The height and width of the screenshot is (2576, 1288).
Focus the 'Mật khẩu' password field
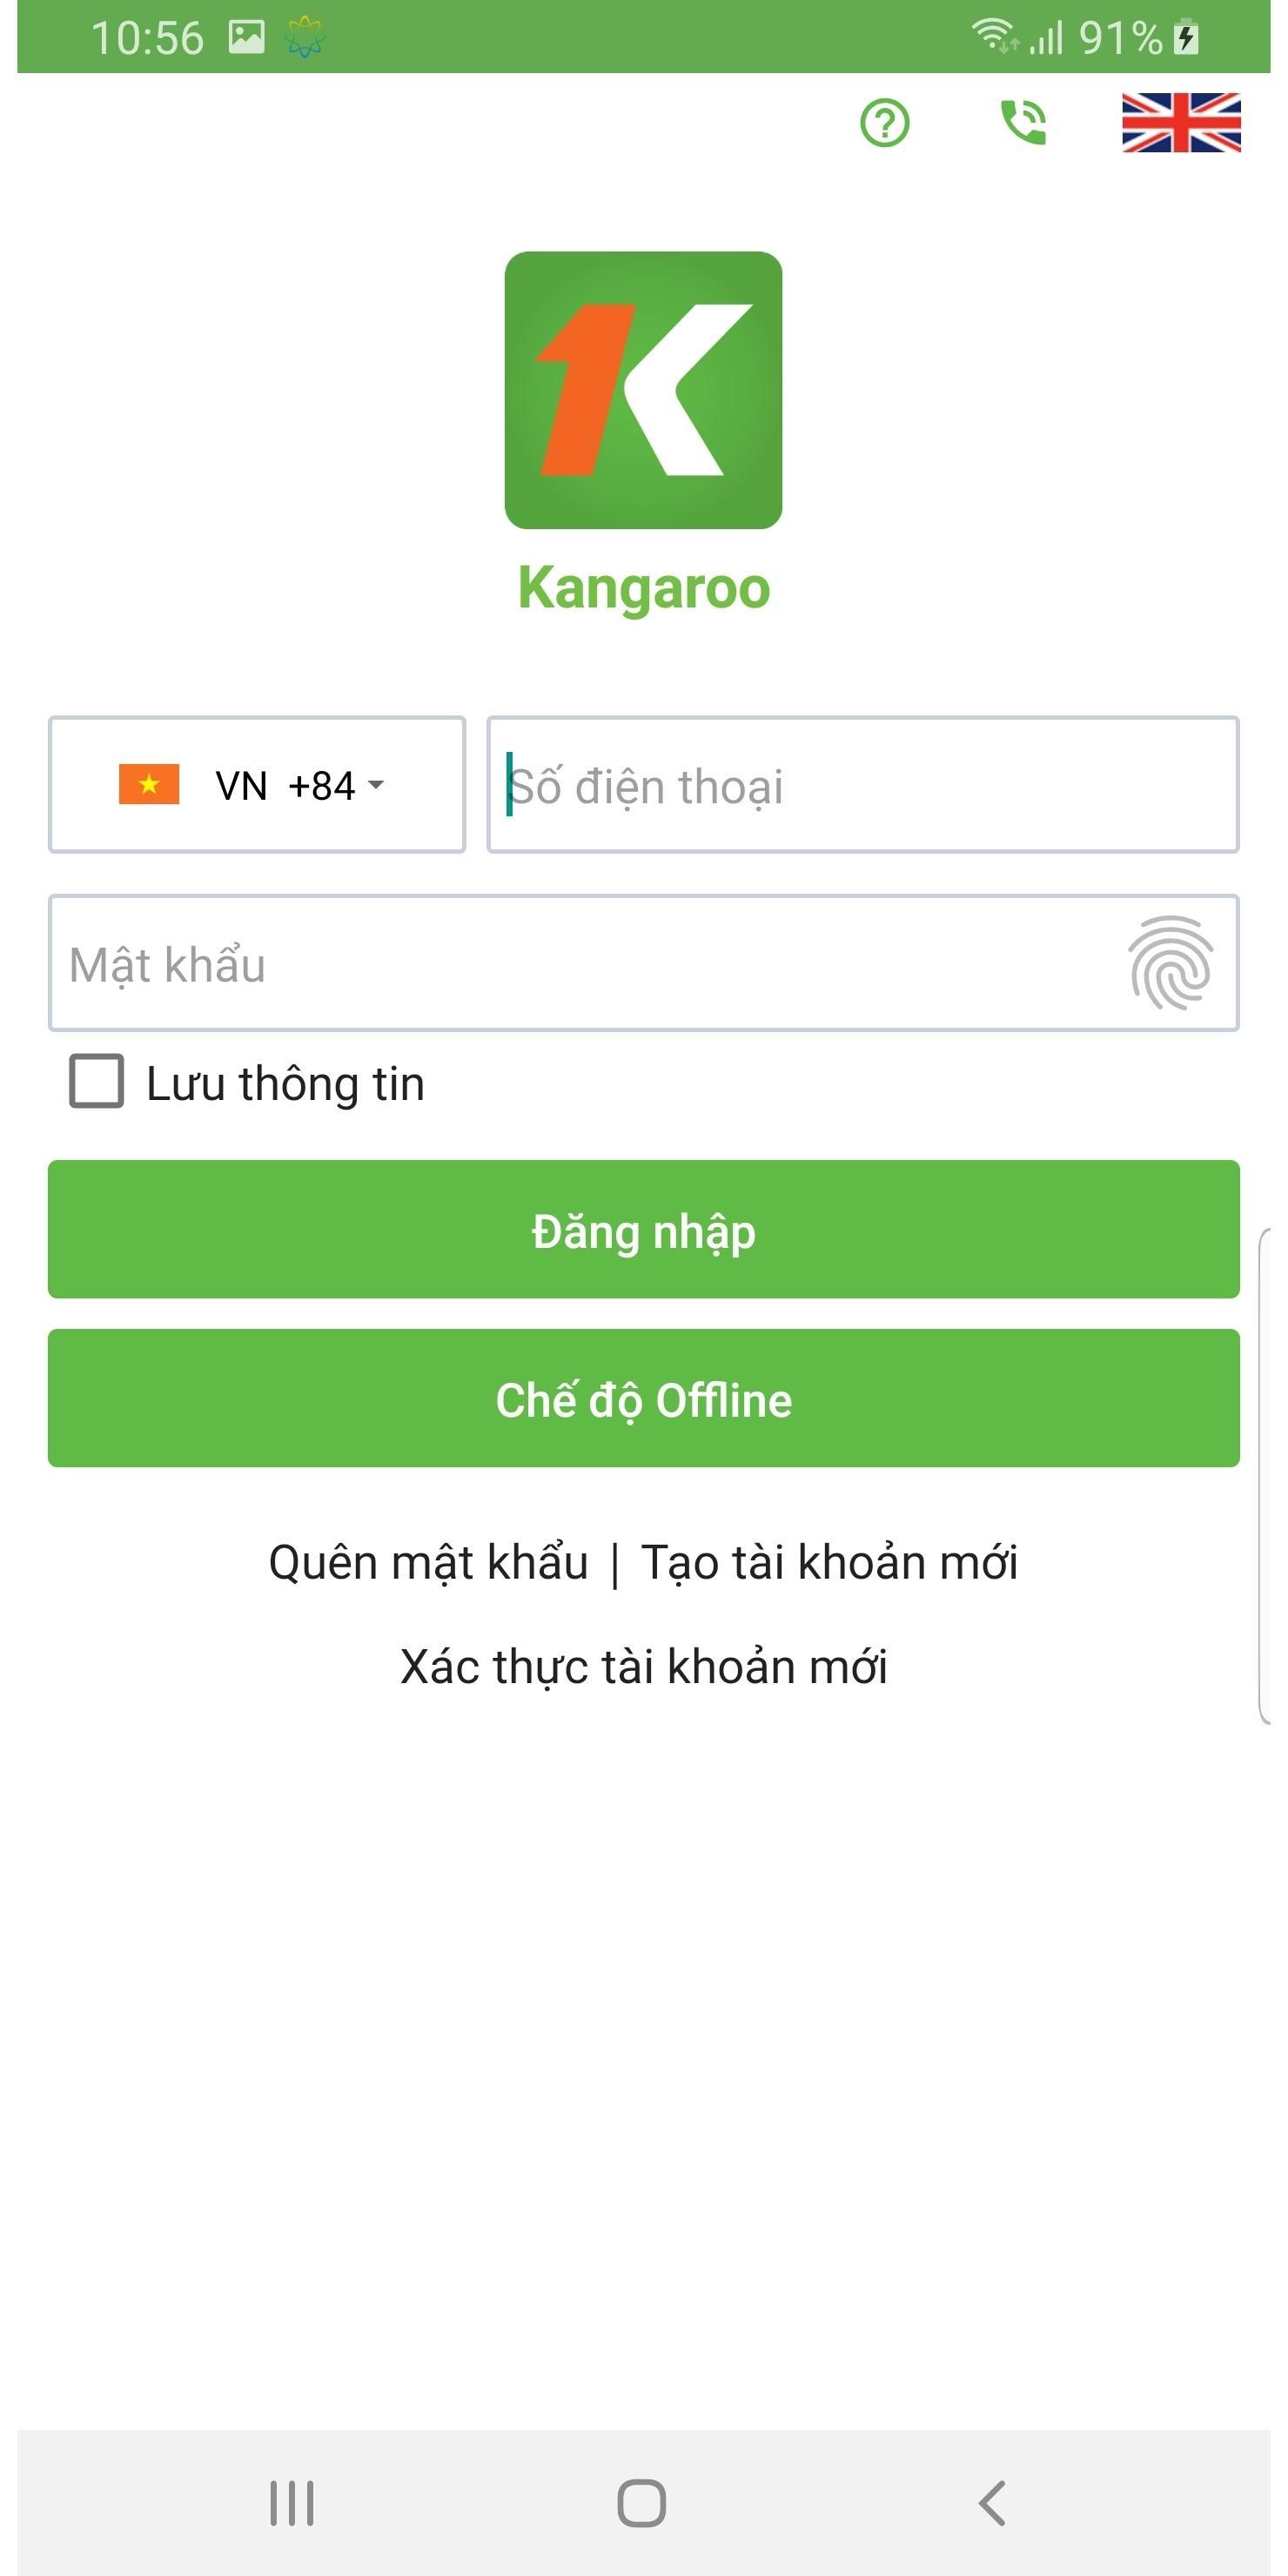coord(580,963)
